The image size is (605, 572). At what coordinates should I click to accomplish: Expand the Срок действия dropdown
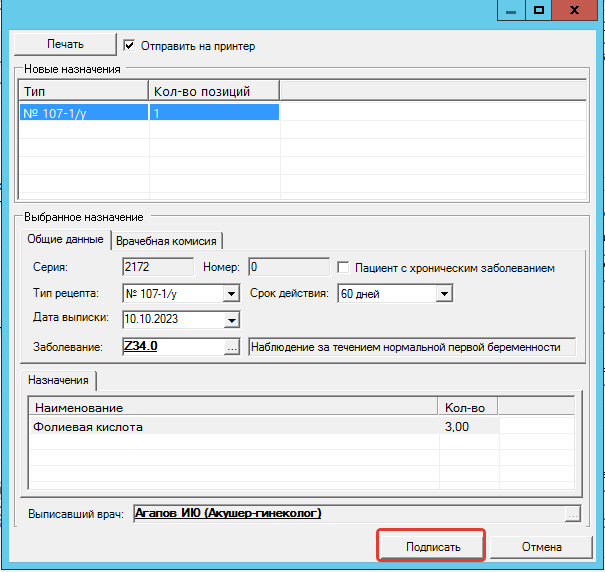[444, 294]
